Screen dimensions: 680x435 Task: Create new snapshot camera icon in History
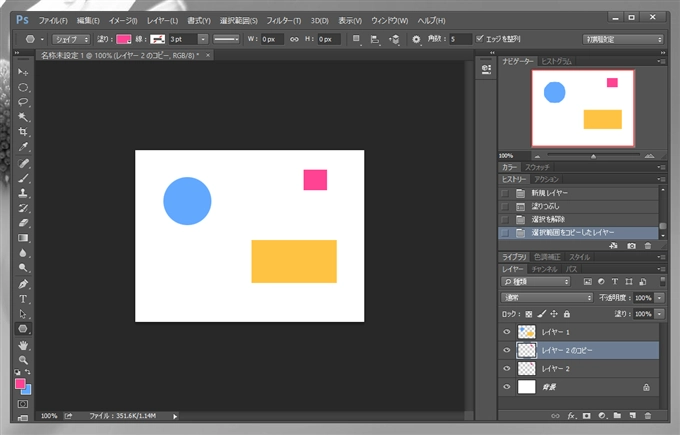pyautogui.click(x=631, y=246)
